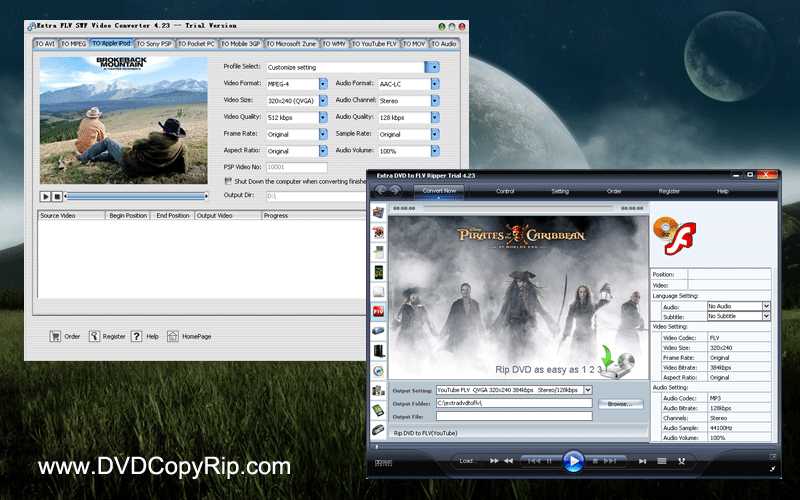Stop preview in FLV Converter window
The width and height of the screenshot is (800, 500).
pyautogui.click(x=57, y=196)
